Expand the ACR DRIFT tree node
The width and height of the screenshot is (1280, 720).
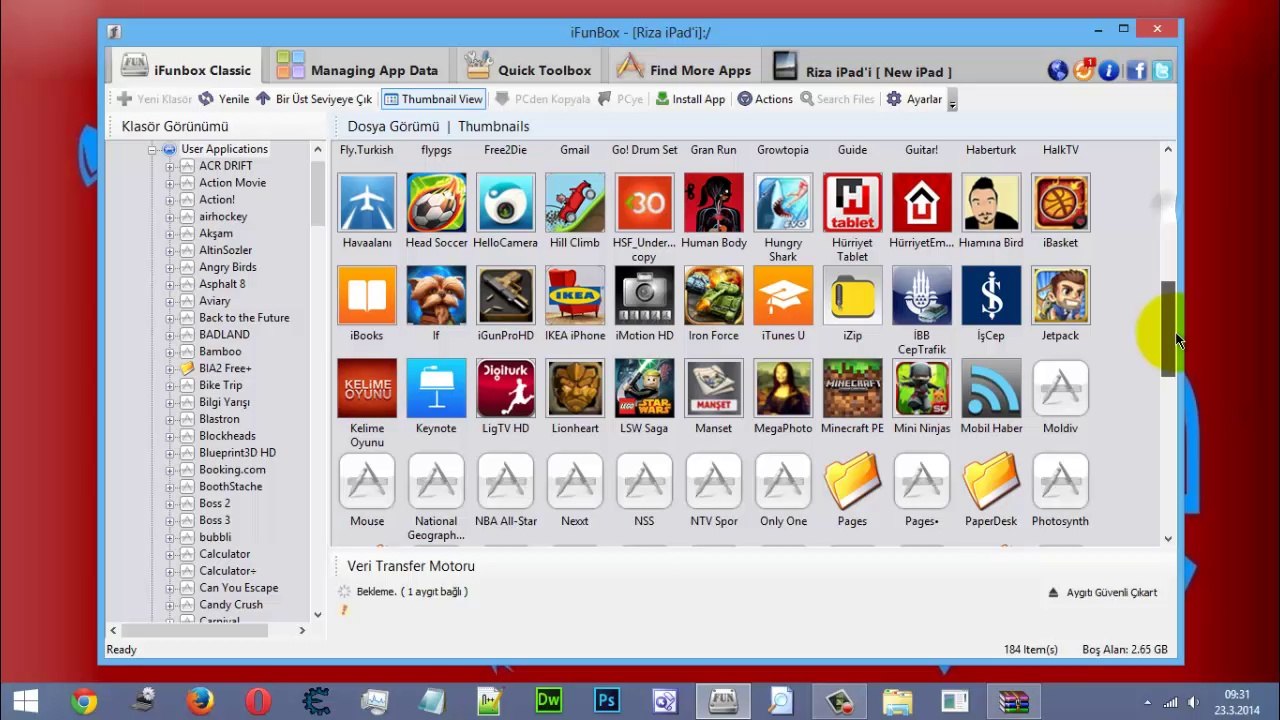(169, 166)
